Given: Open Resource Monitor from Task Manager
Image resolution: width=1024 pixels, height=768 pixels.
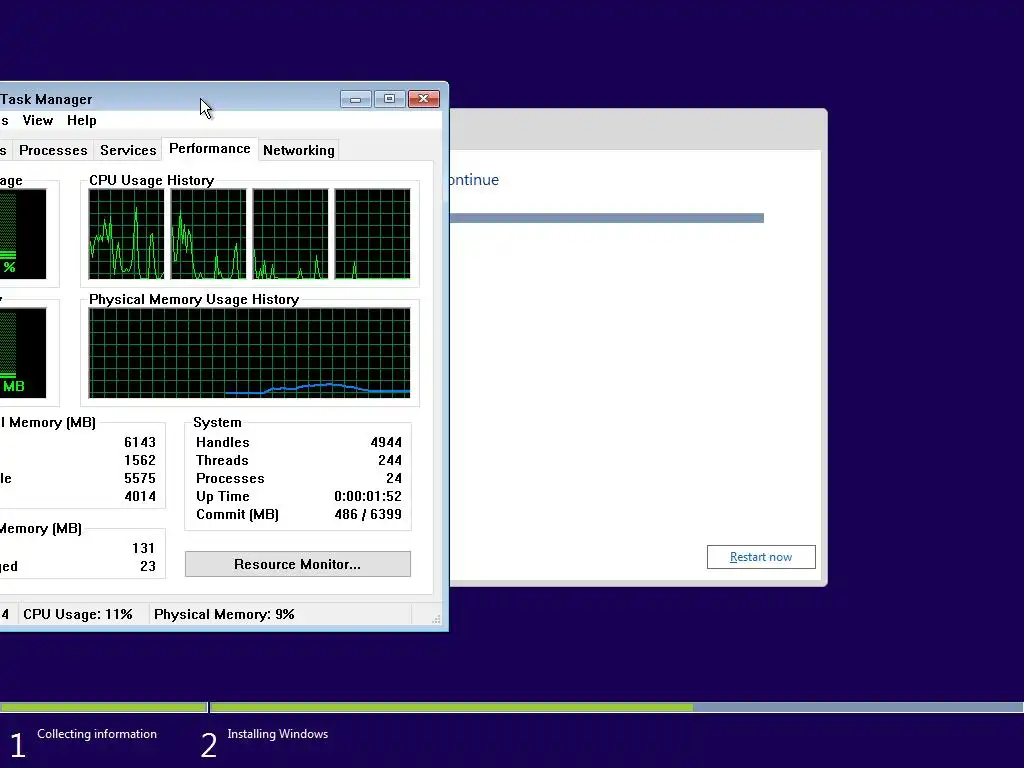Looking at the screenshot, I should tap(298, 564).
